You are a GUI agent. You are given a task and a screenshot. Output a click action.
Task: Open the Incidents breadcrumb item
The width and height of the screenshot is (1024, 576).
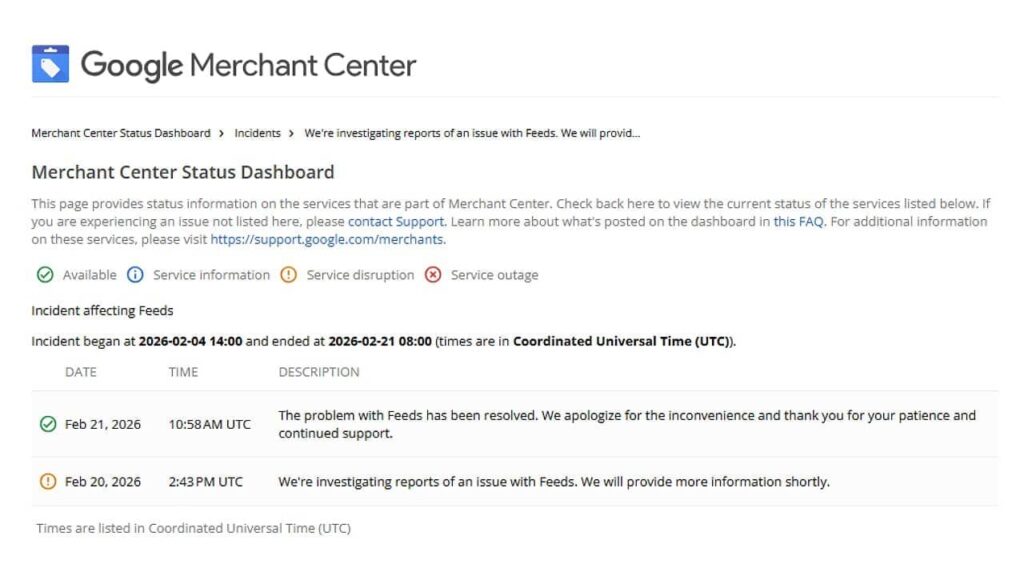tap(258, 132)
